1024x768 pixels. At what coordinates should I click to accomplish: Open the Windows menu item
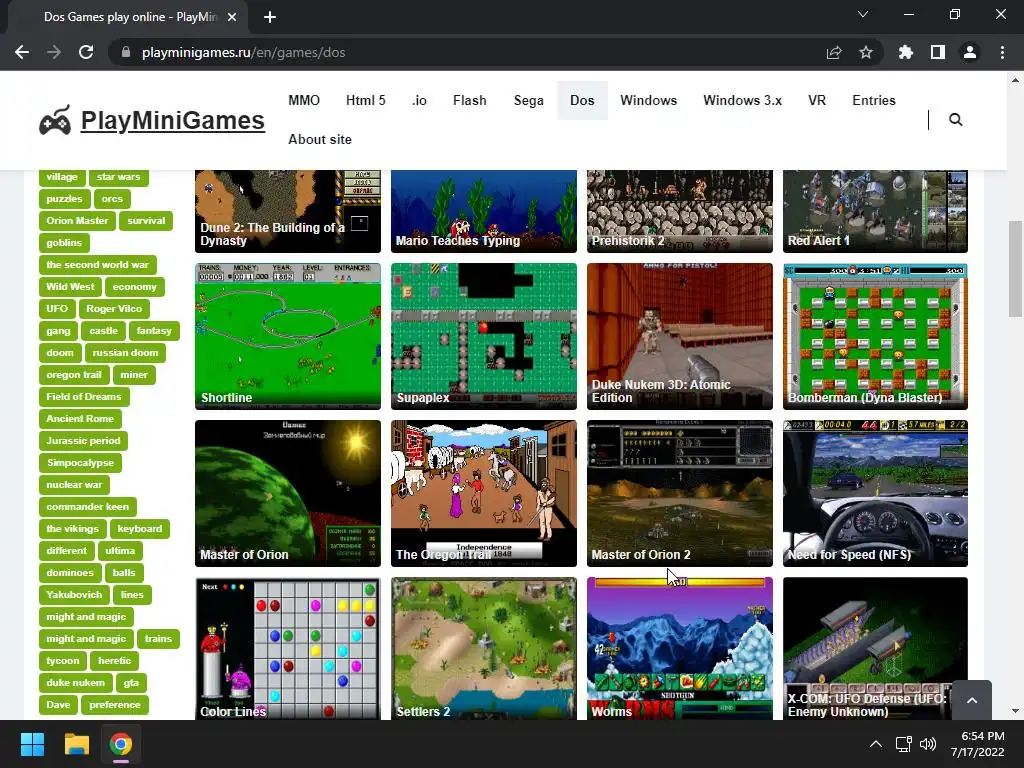pos(648,101)
